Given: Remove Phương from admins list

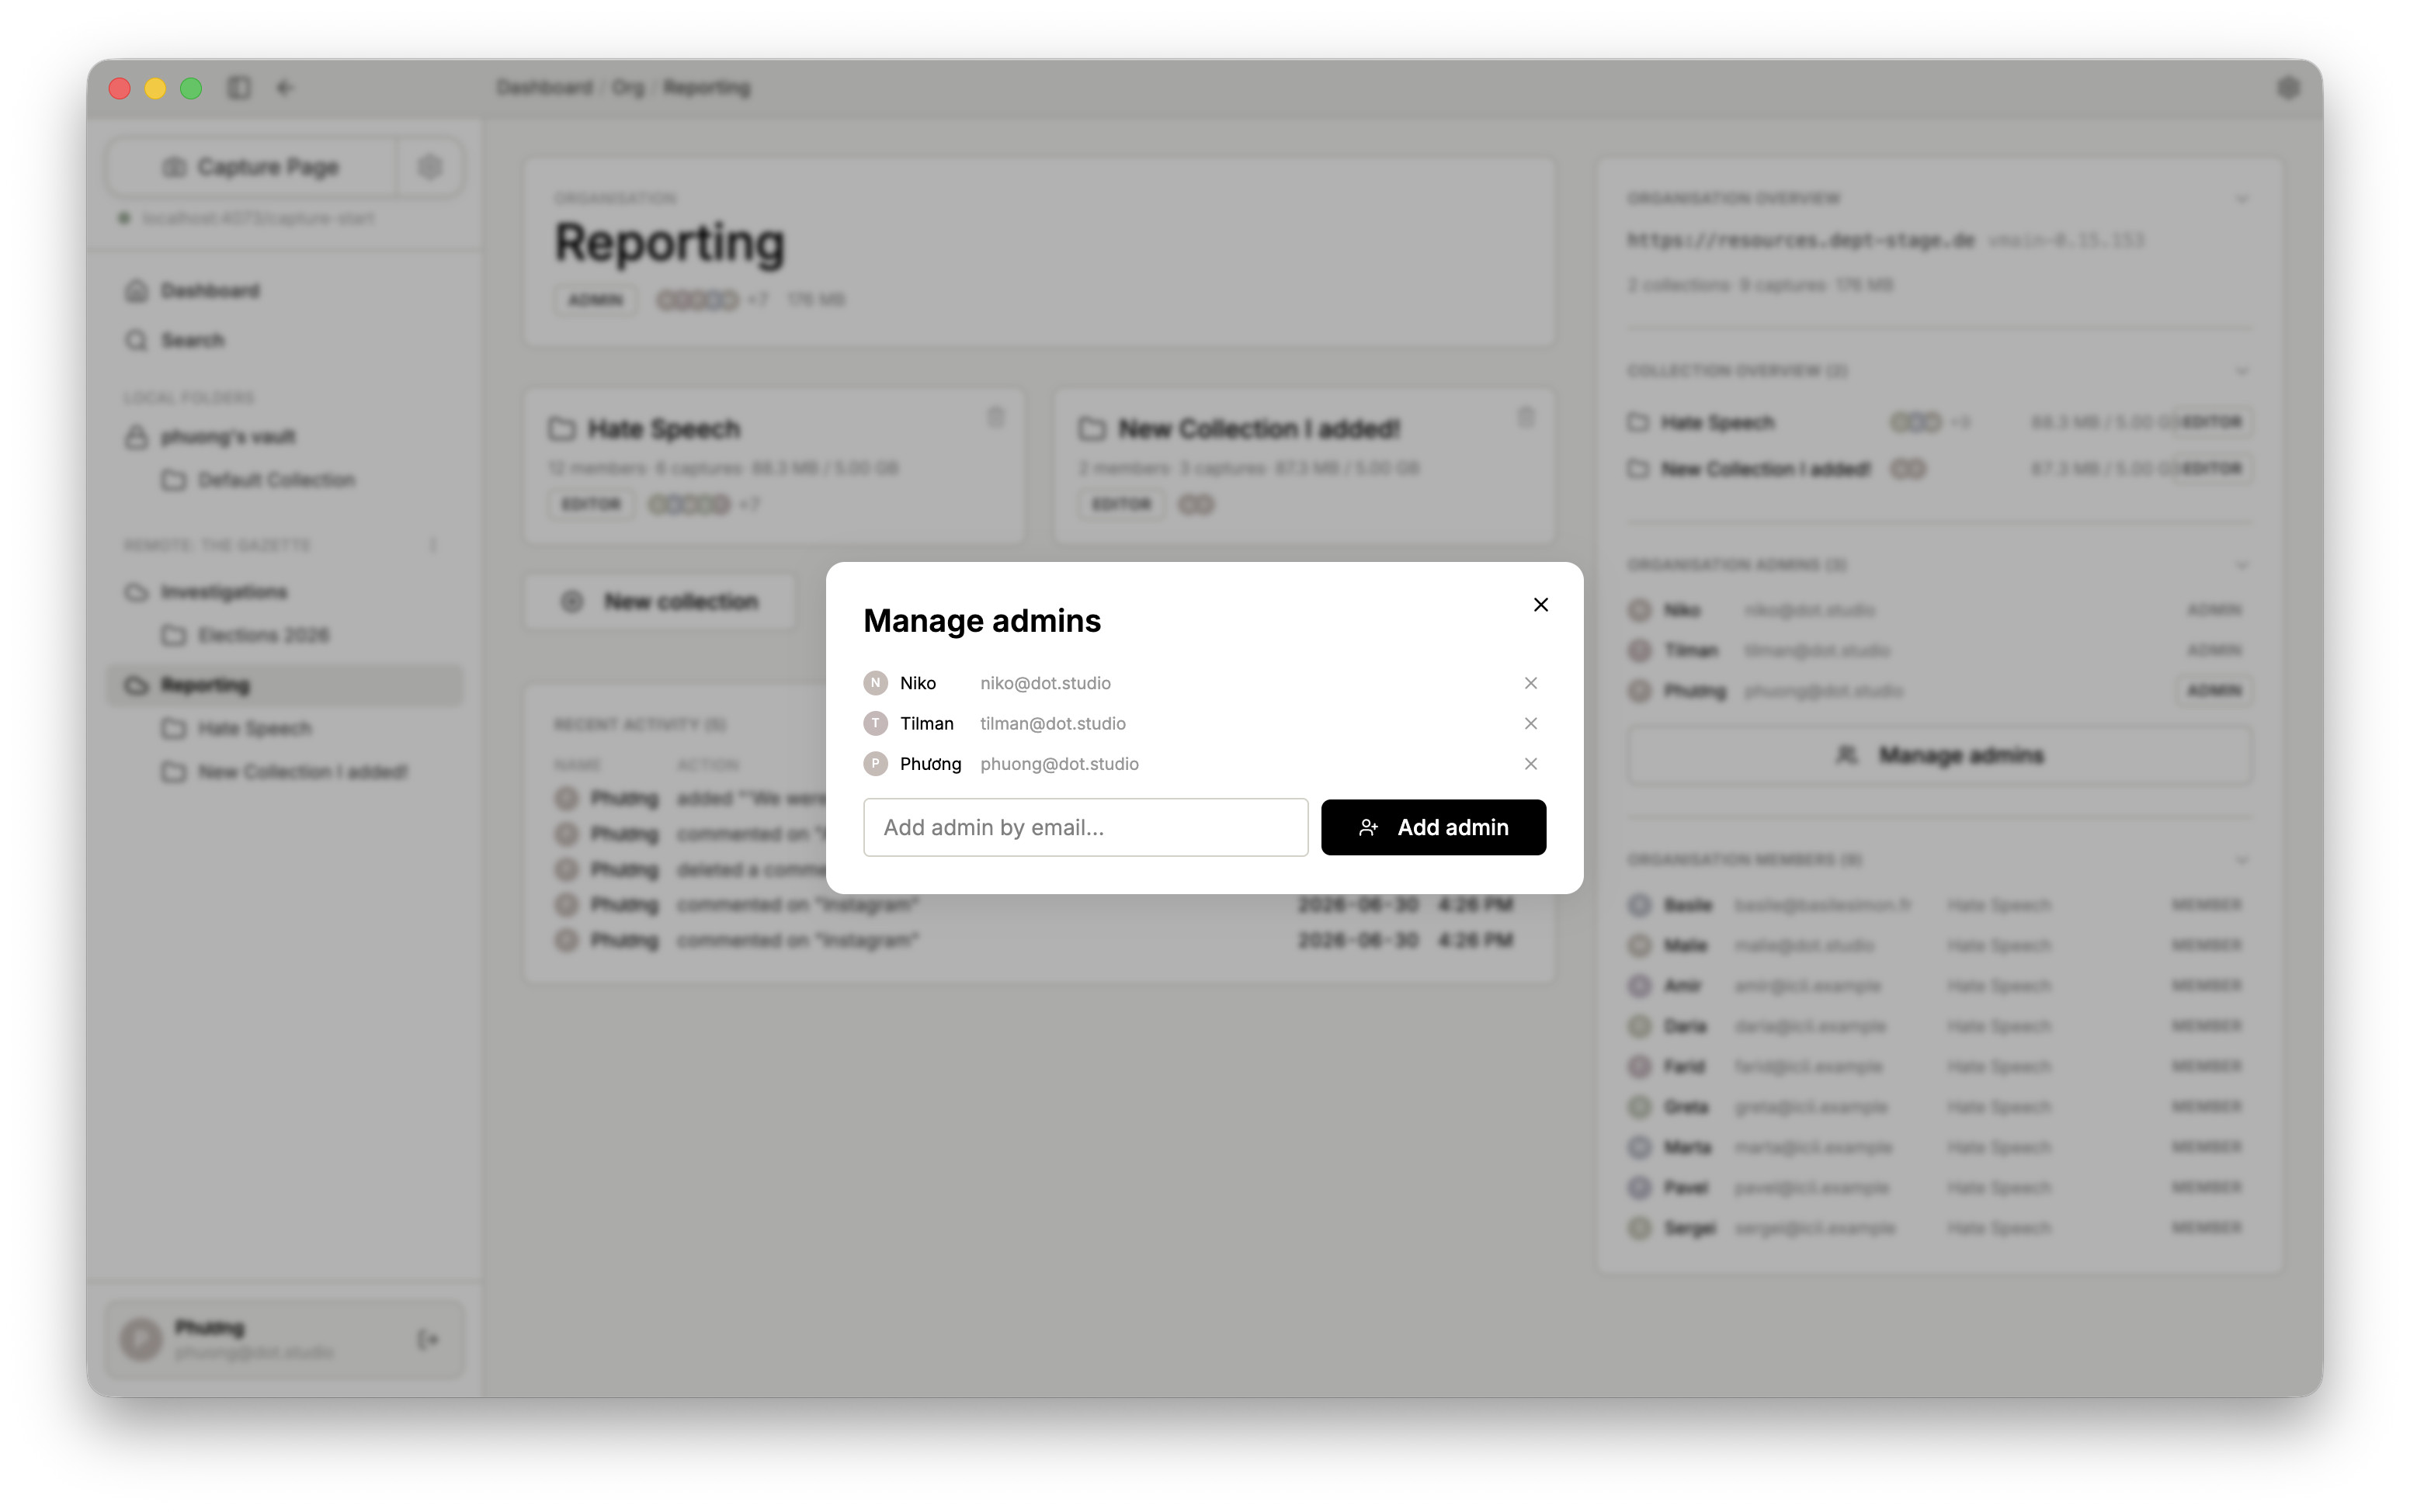Looking at the screenshot, I should (1530, 764).
